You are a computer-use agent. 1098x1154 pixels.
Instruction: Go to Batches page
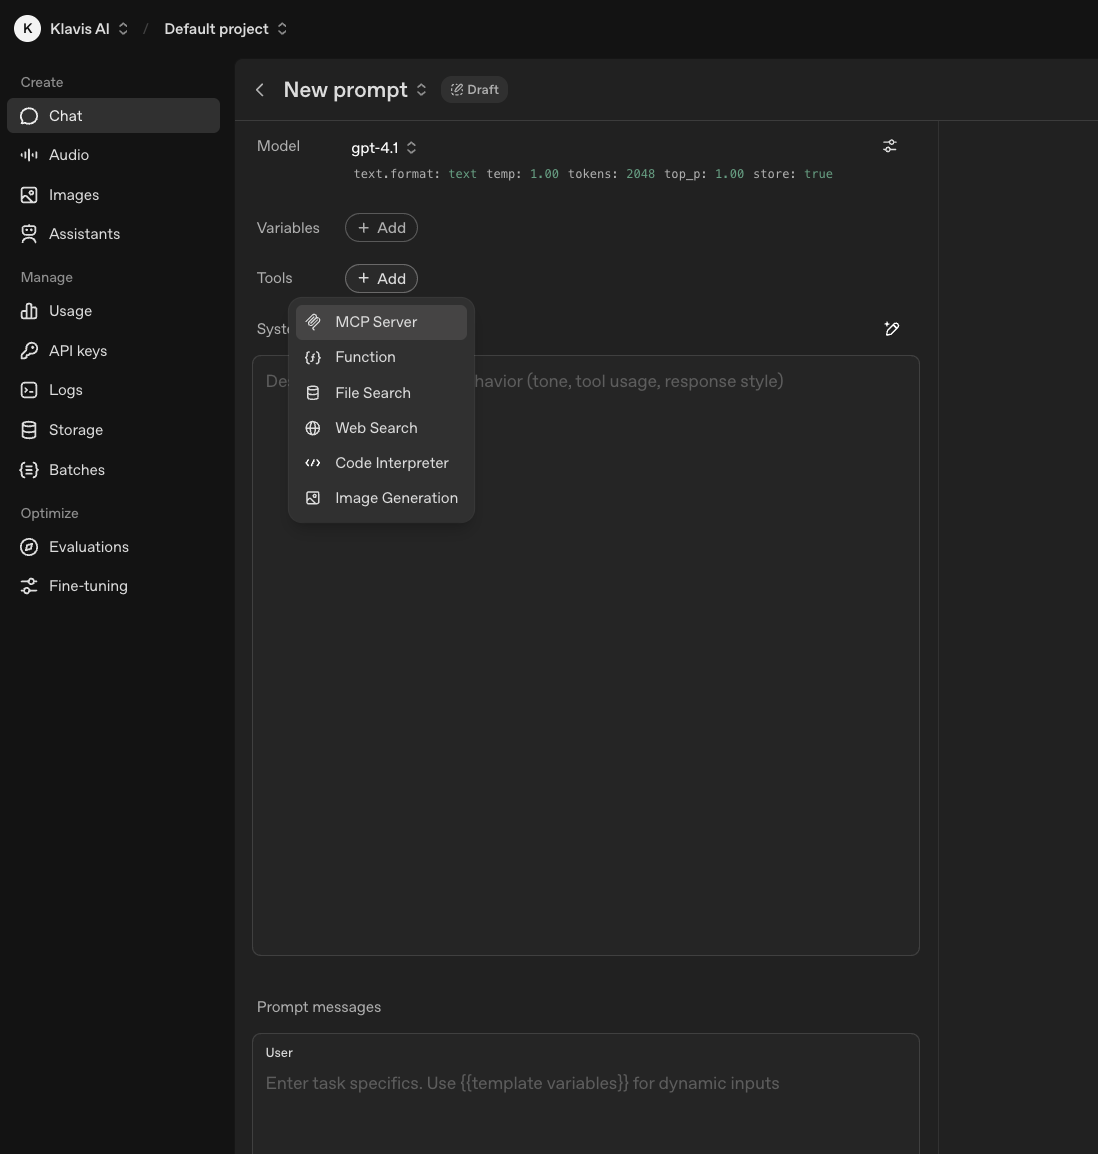[x=113, y=470]
